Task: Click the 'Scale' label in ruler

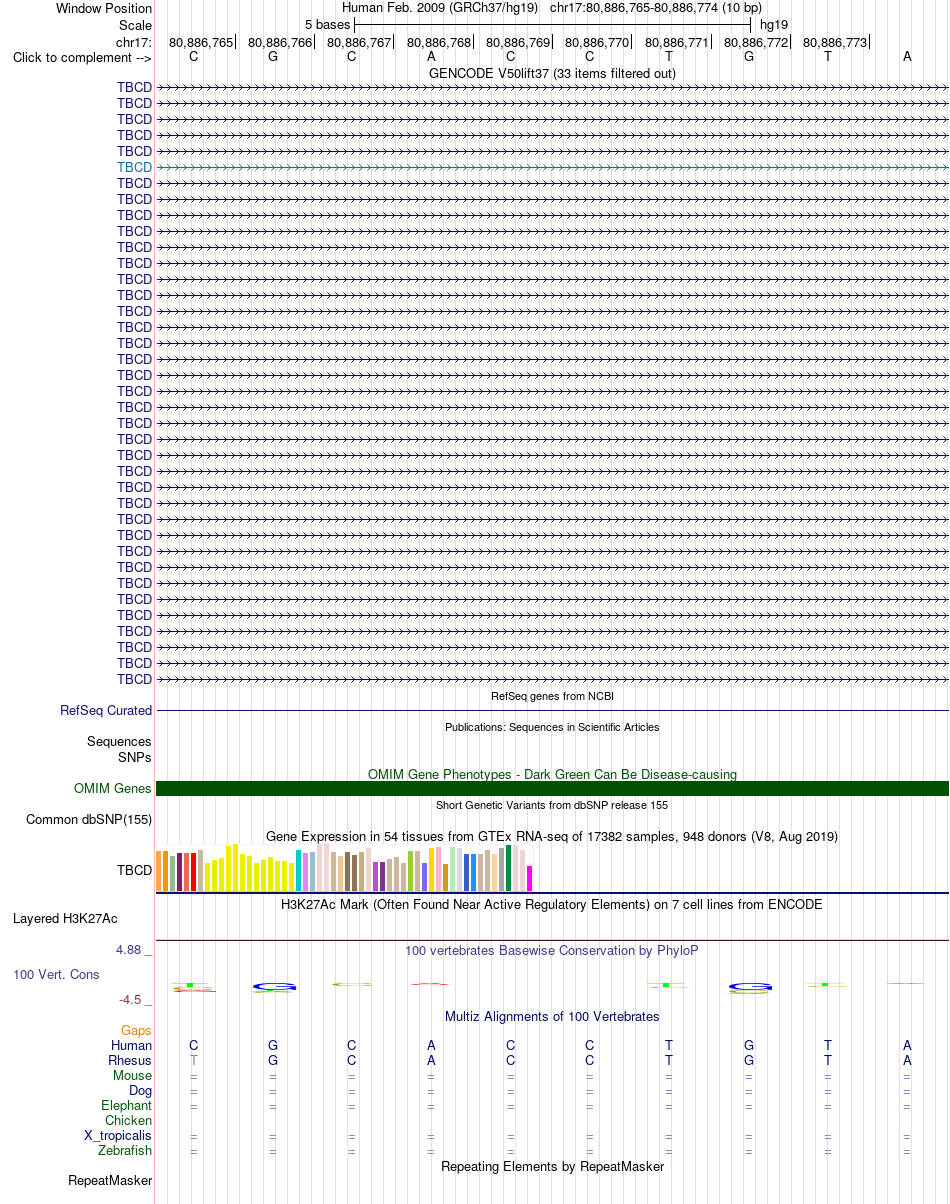Action: [x=135, y=25]
